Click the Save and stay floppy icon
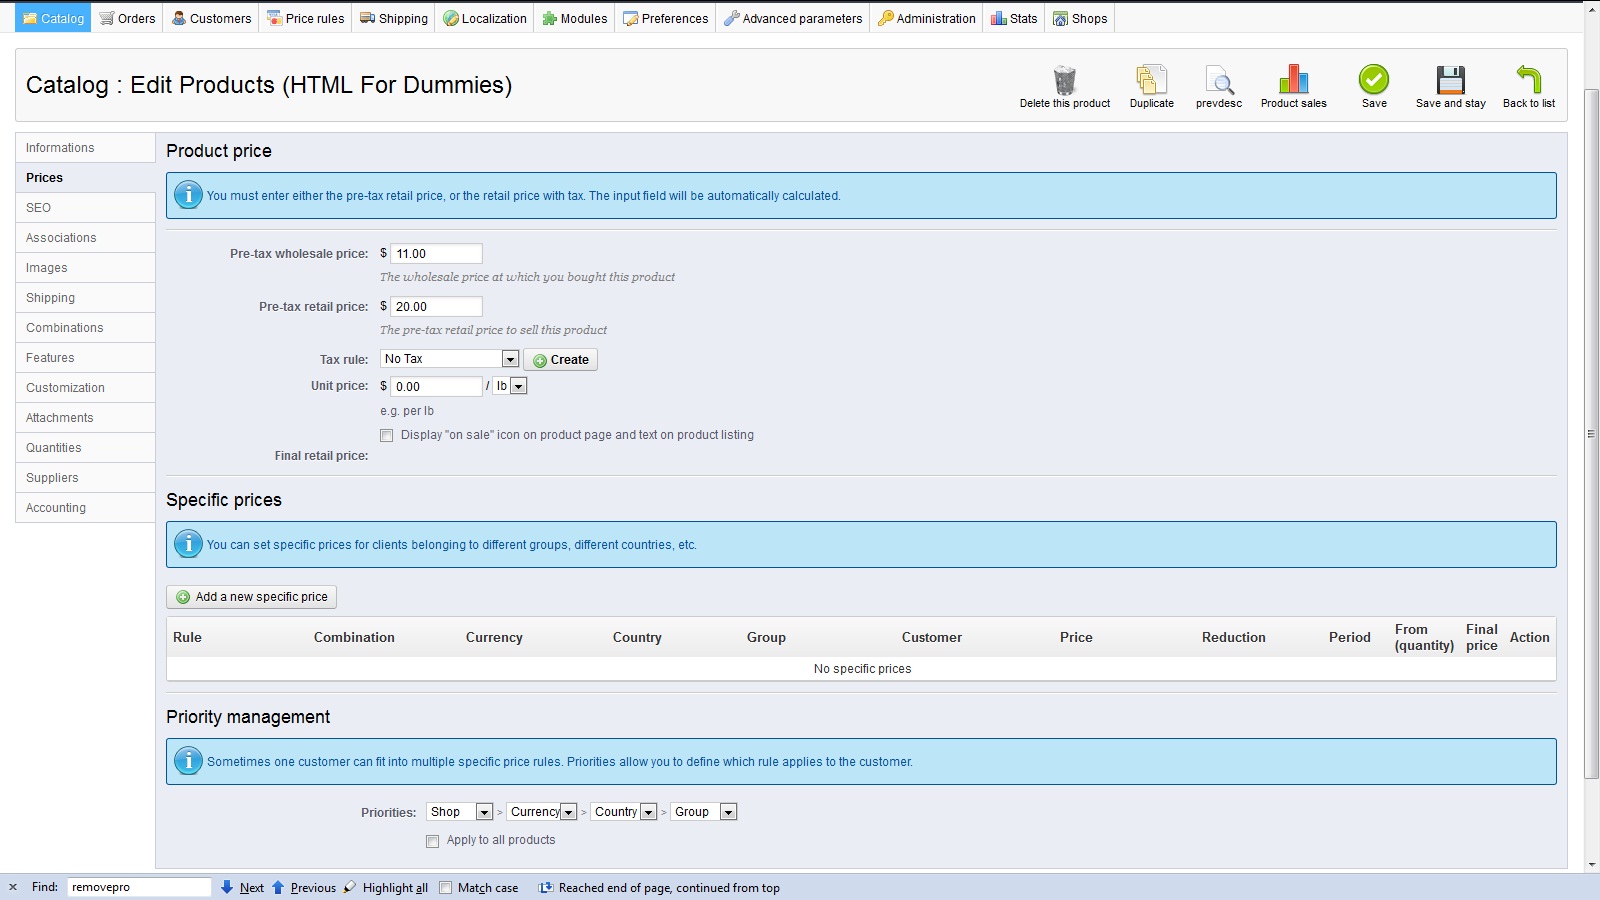This screenshot has height=900, width=1600. tap(1450, 80)
